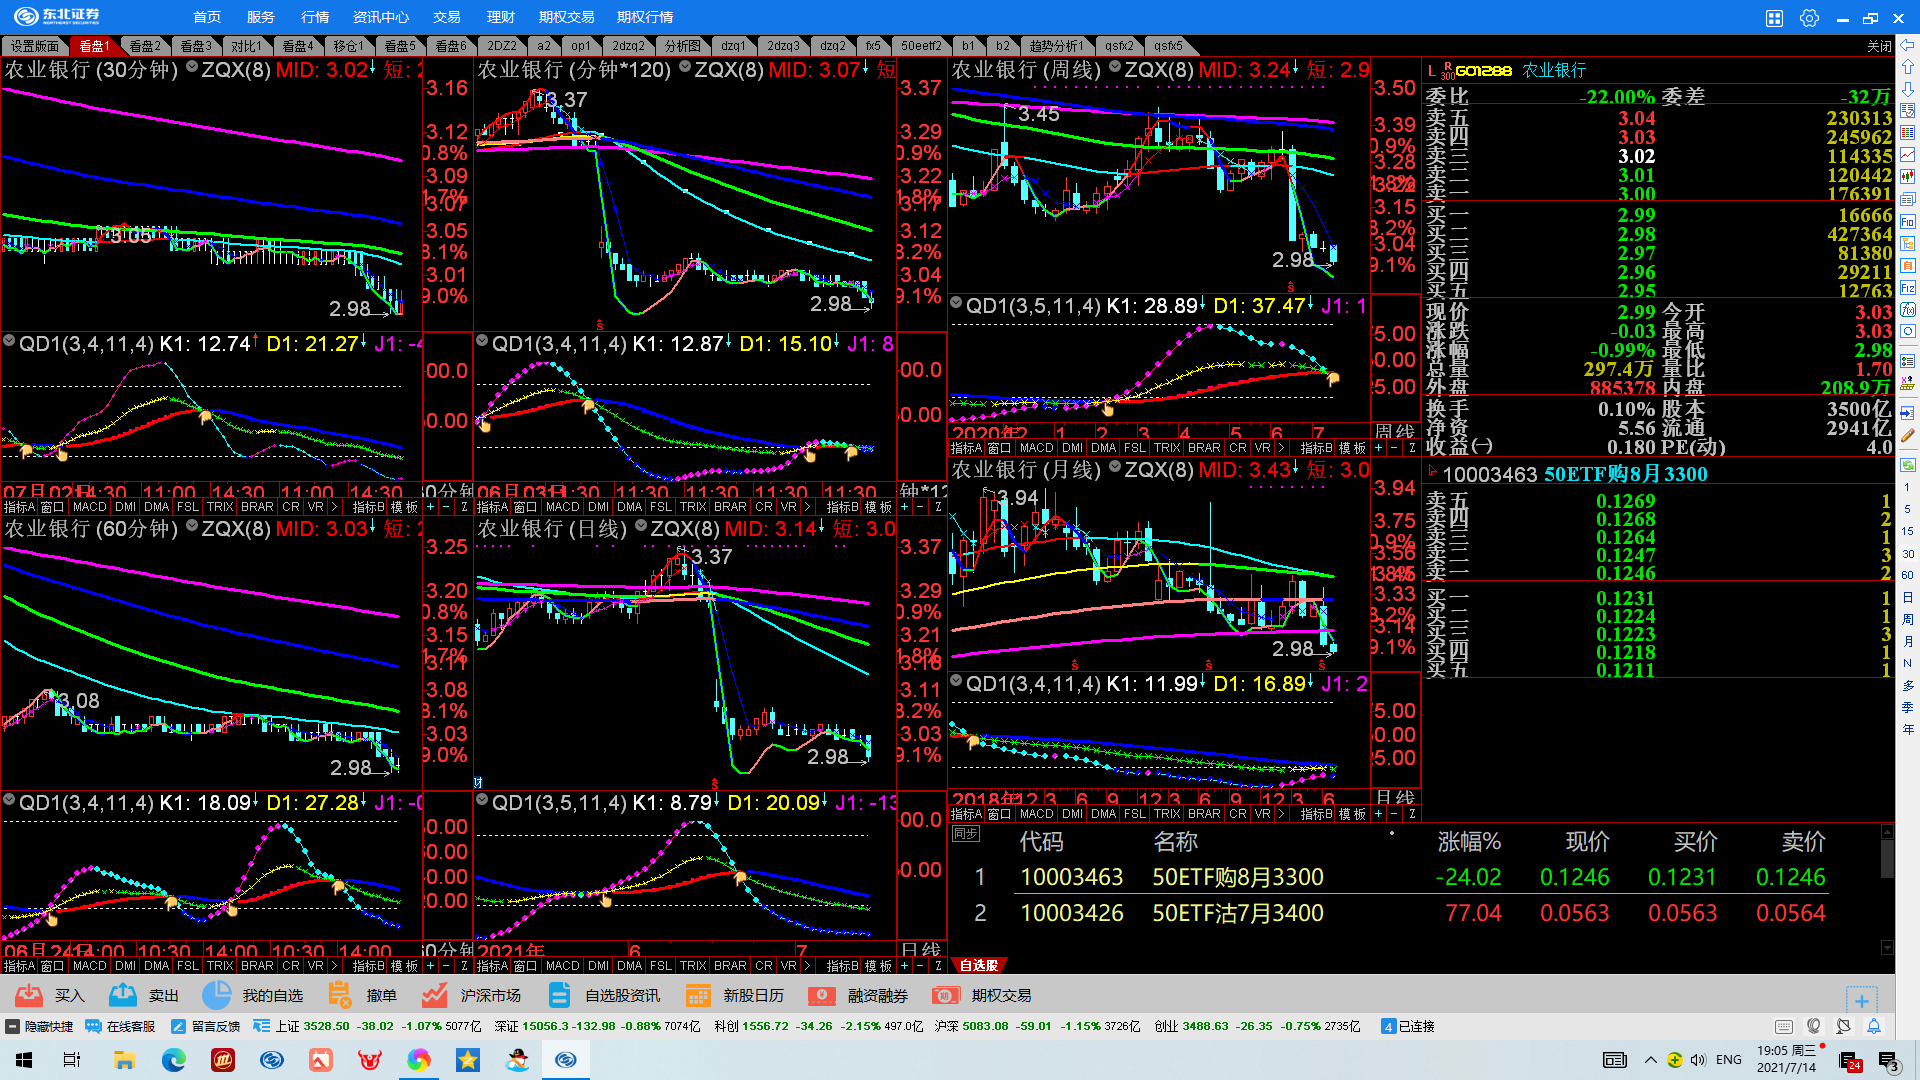Image resolution: width=1920 pixels, height=1080 pixels.
Task: Open the settings gear in title bar
Action: pyautogui.click(x=1809, y=18)
